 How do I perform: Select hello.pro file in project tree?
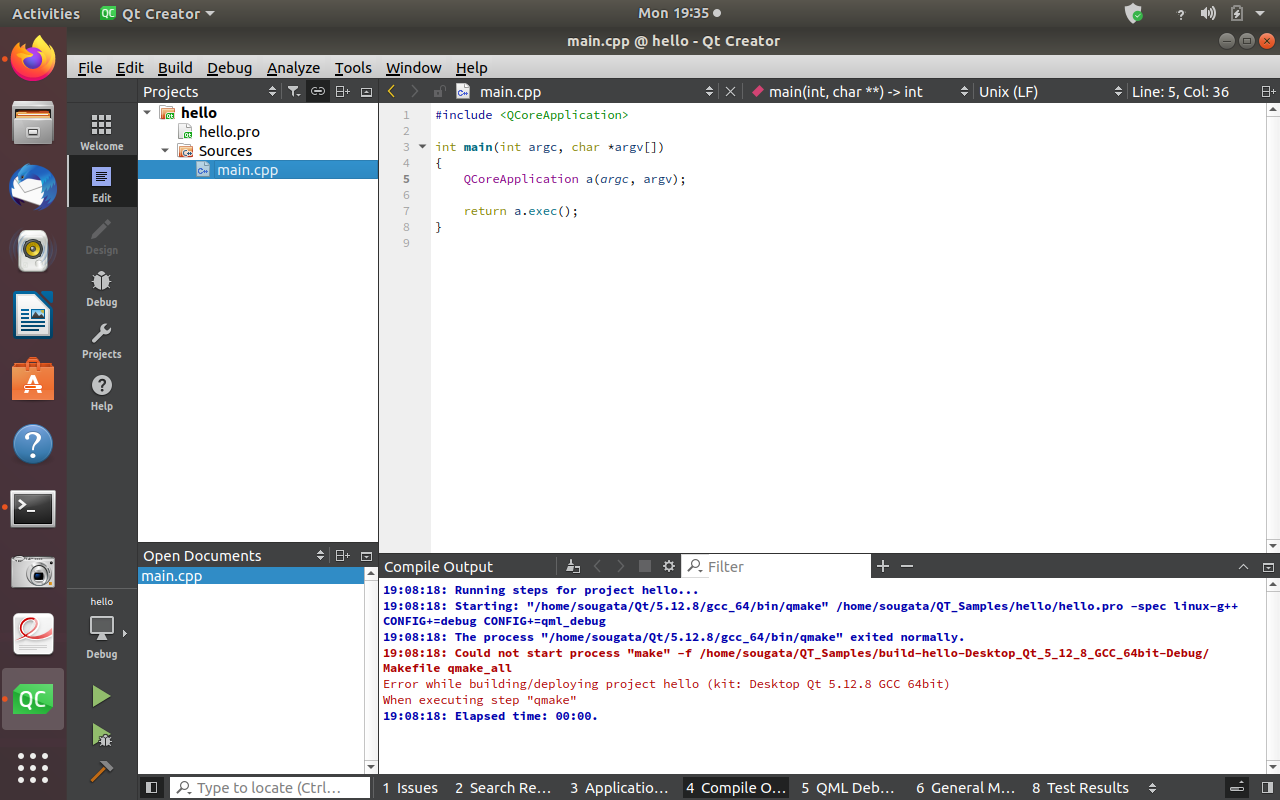pyautogui.click(x=229, y=132)
